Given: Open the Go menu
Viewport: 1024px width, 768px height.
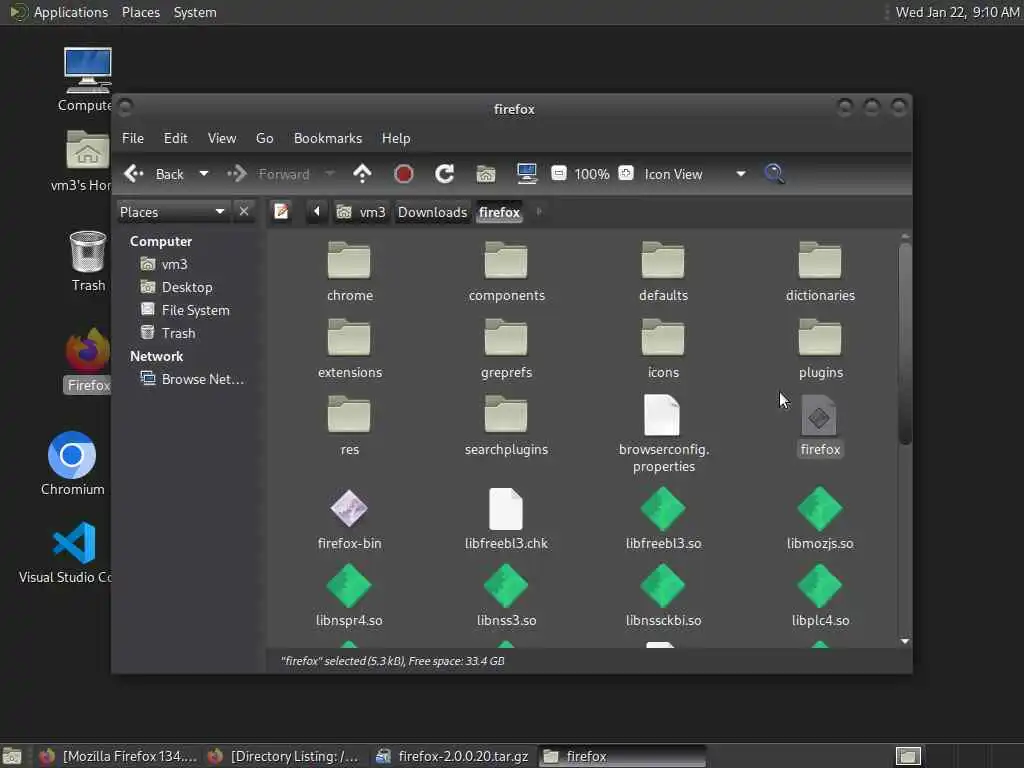Looking at the screenshot, I should click(x=264, y=138).
